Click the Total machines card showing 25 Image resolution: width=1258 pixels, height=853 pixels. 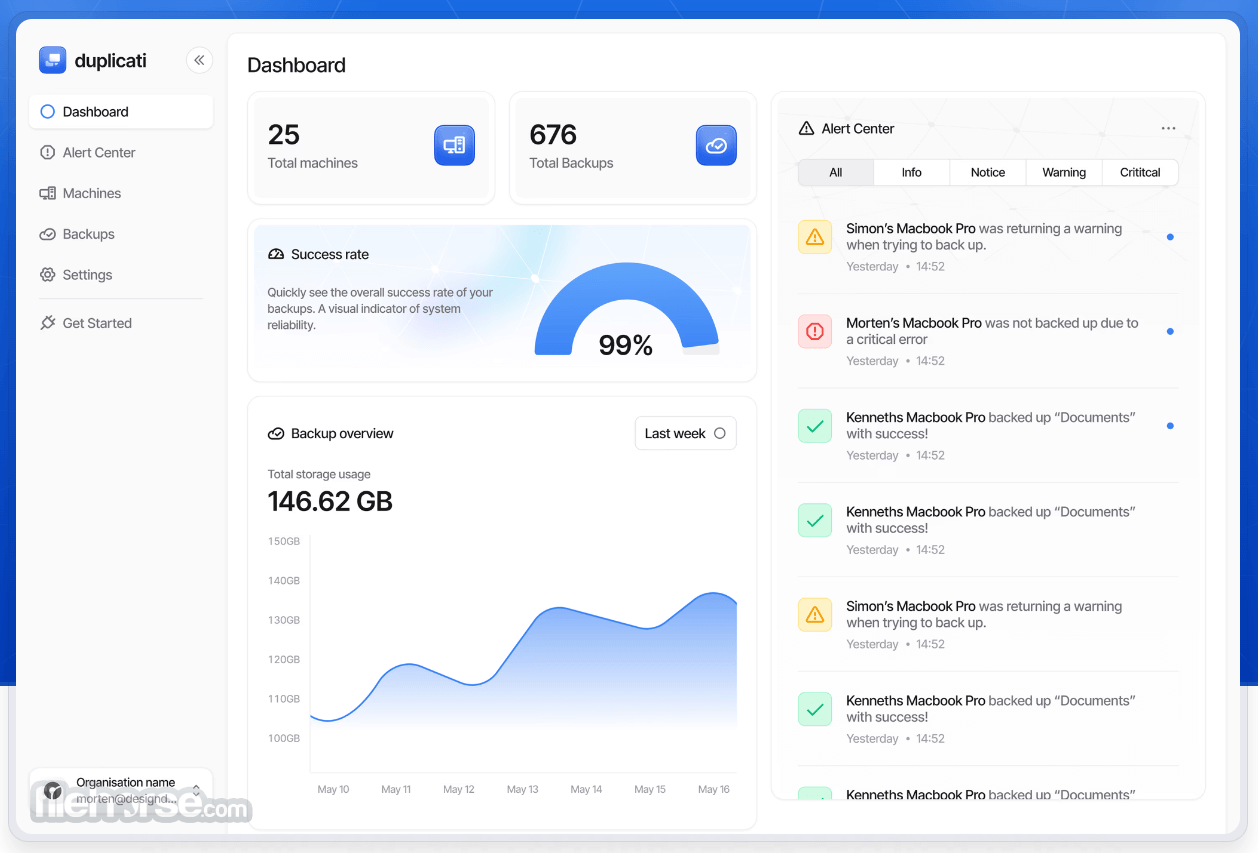[371, 148]
